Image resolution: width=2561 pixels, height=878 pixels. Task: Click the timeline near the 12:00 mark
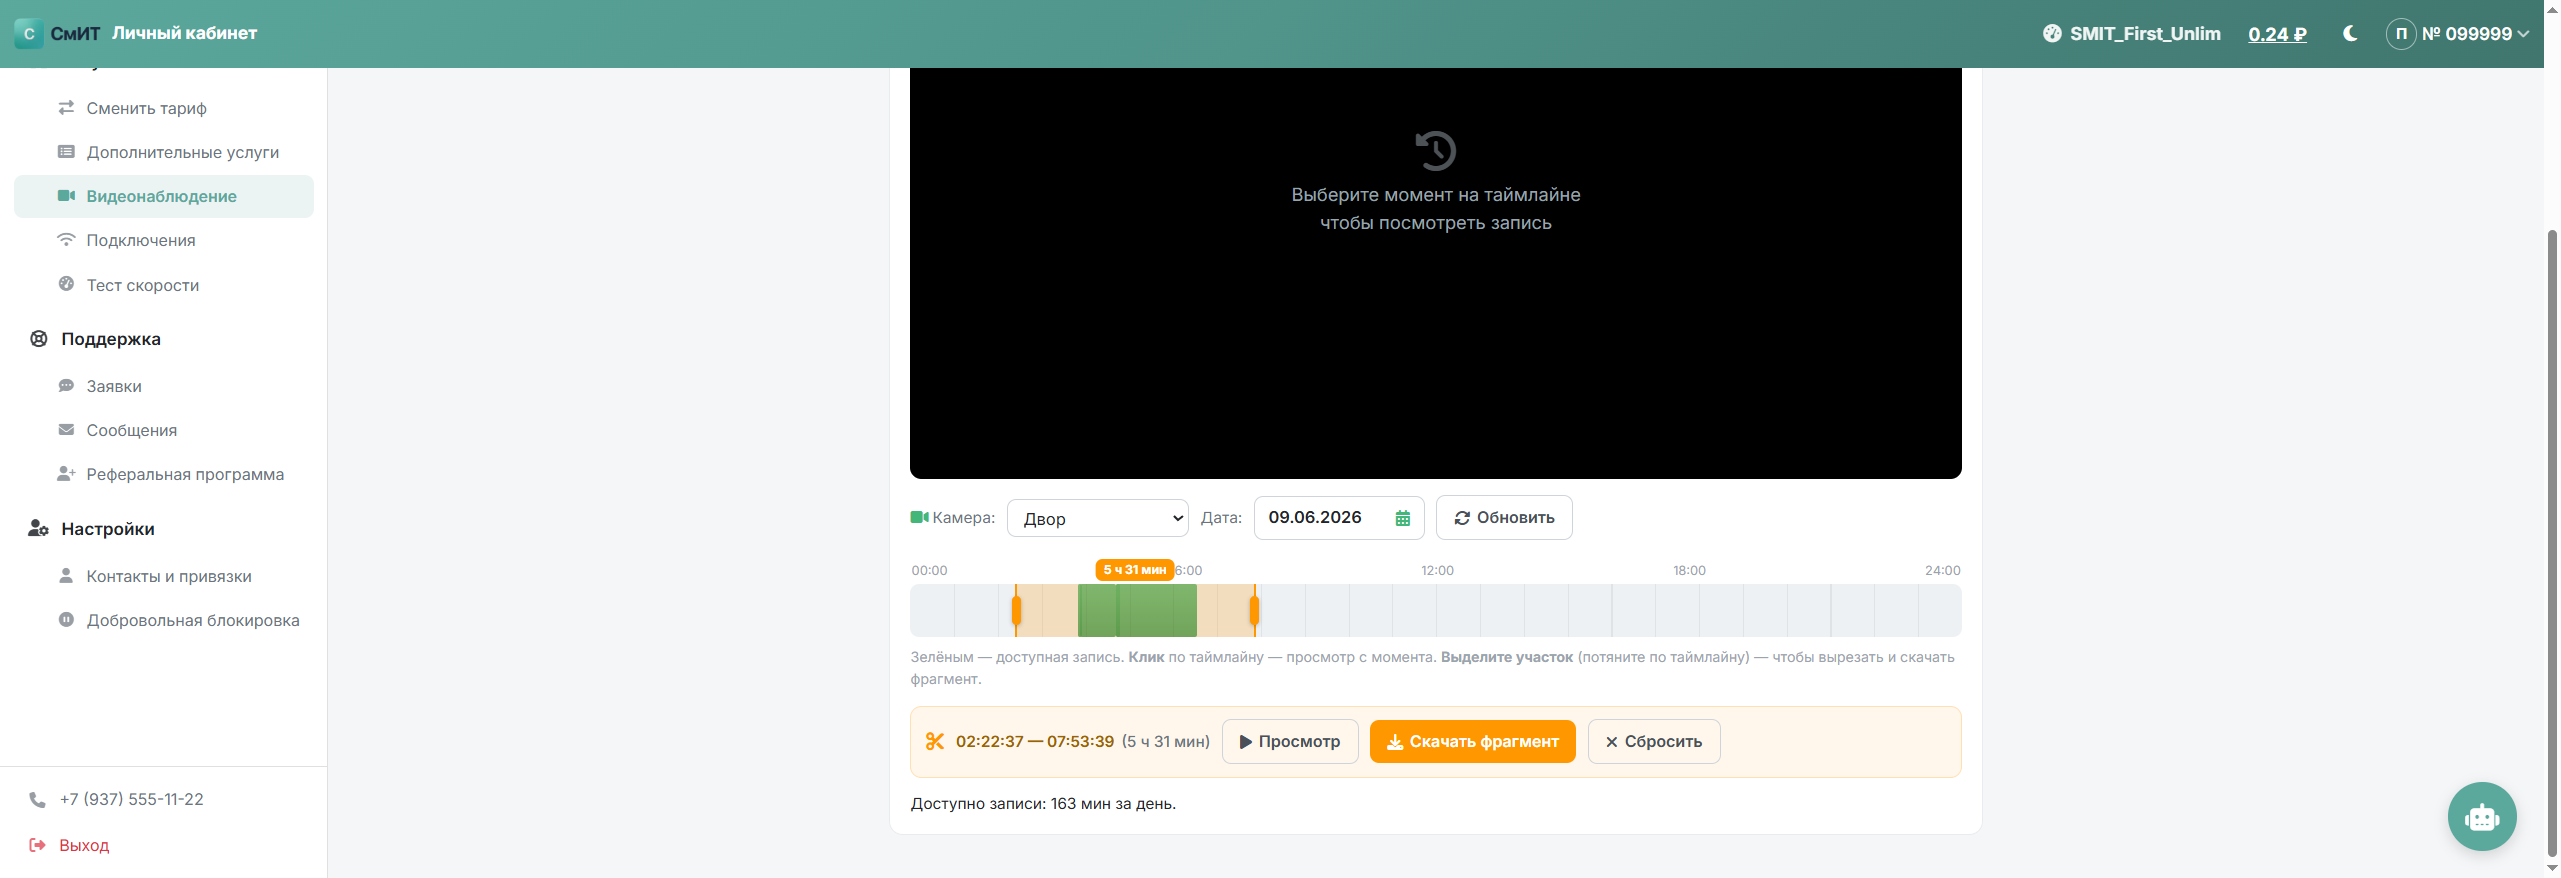[x=1437, y=611]
